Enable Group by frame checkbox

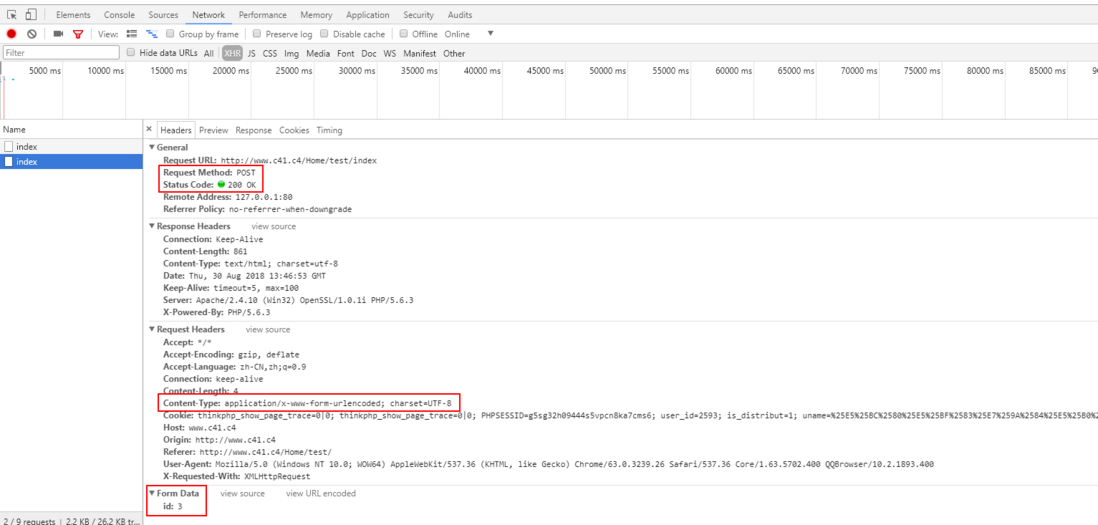170,34
